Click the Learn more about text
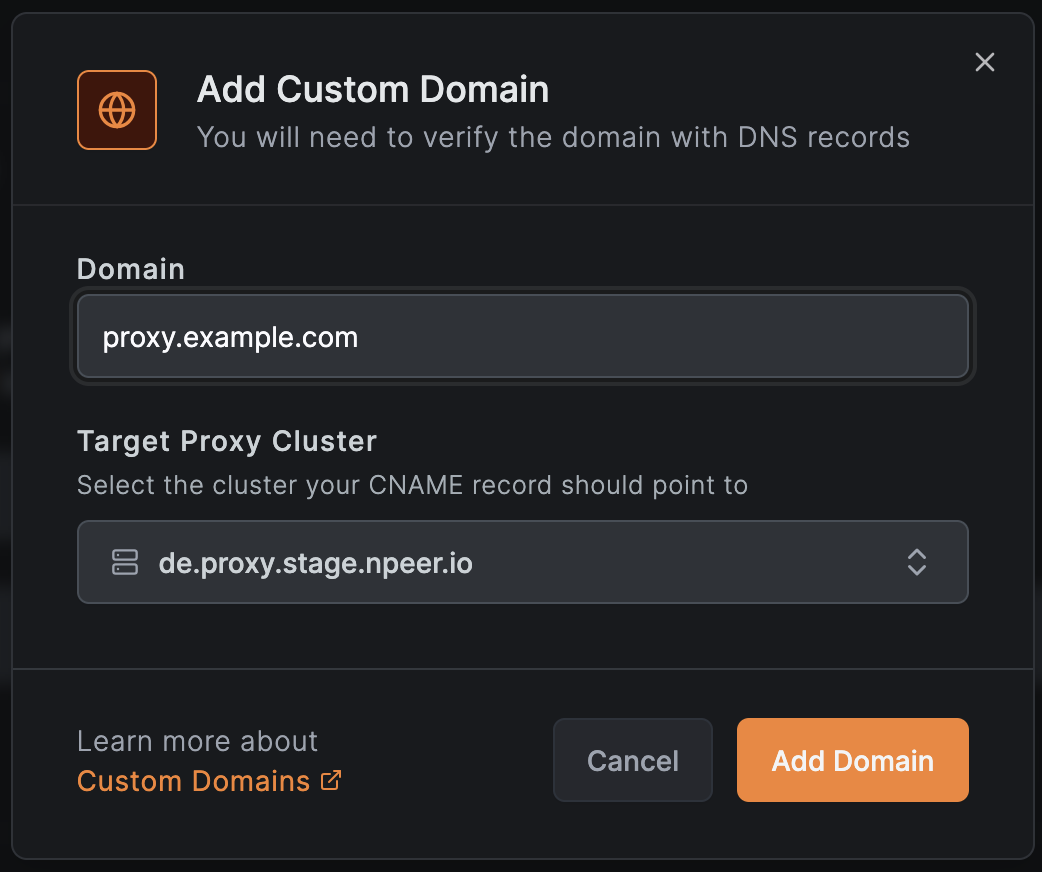This screenshot has height=872, width=1042. [x=197, y=740]
